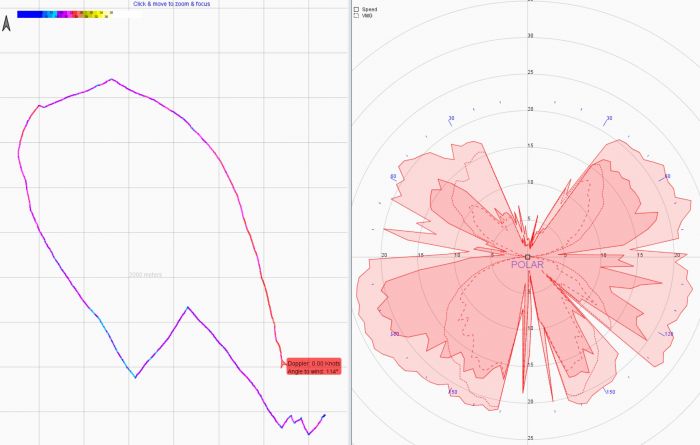Click the square marker at polar center
700x445 pixels.
528,256
